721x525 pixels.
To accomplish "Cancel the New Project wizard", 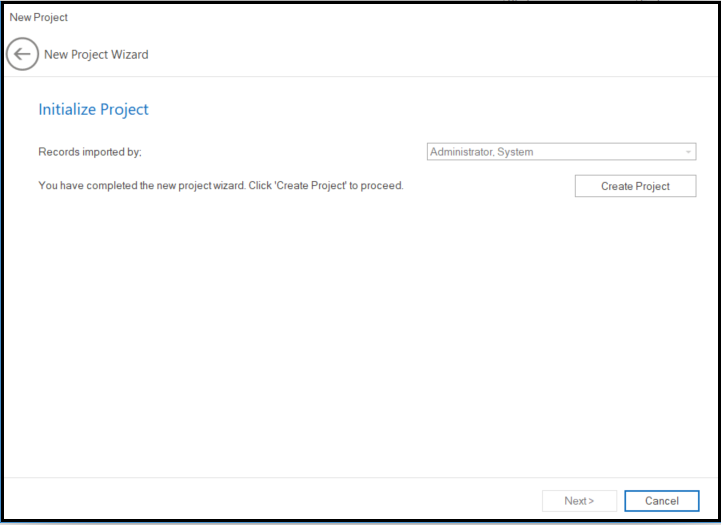I will coord(661,501).
